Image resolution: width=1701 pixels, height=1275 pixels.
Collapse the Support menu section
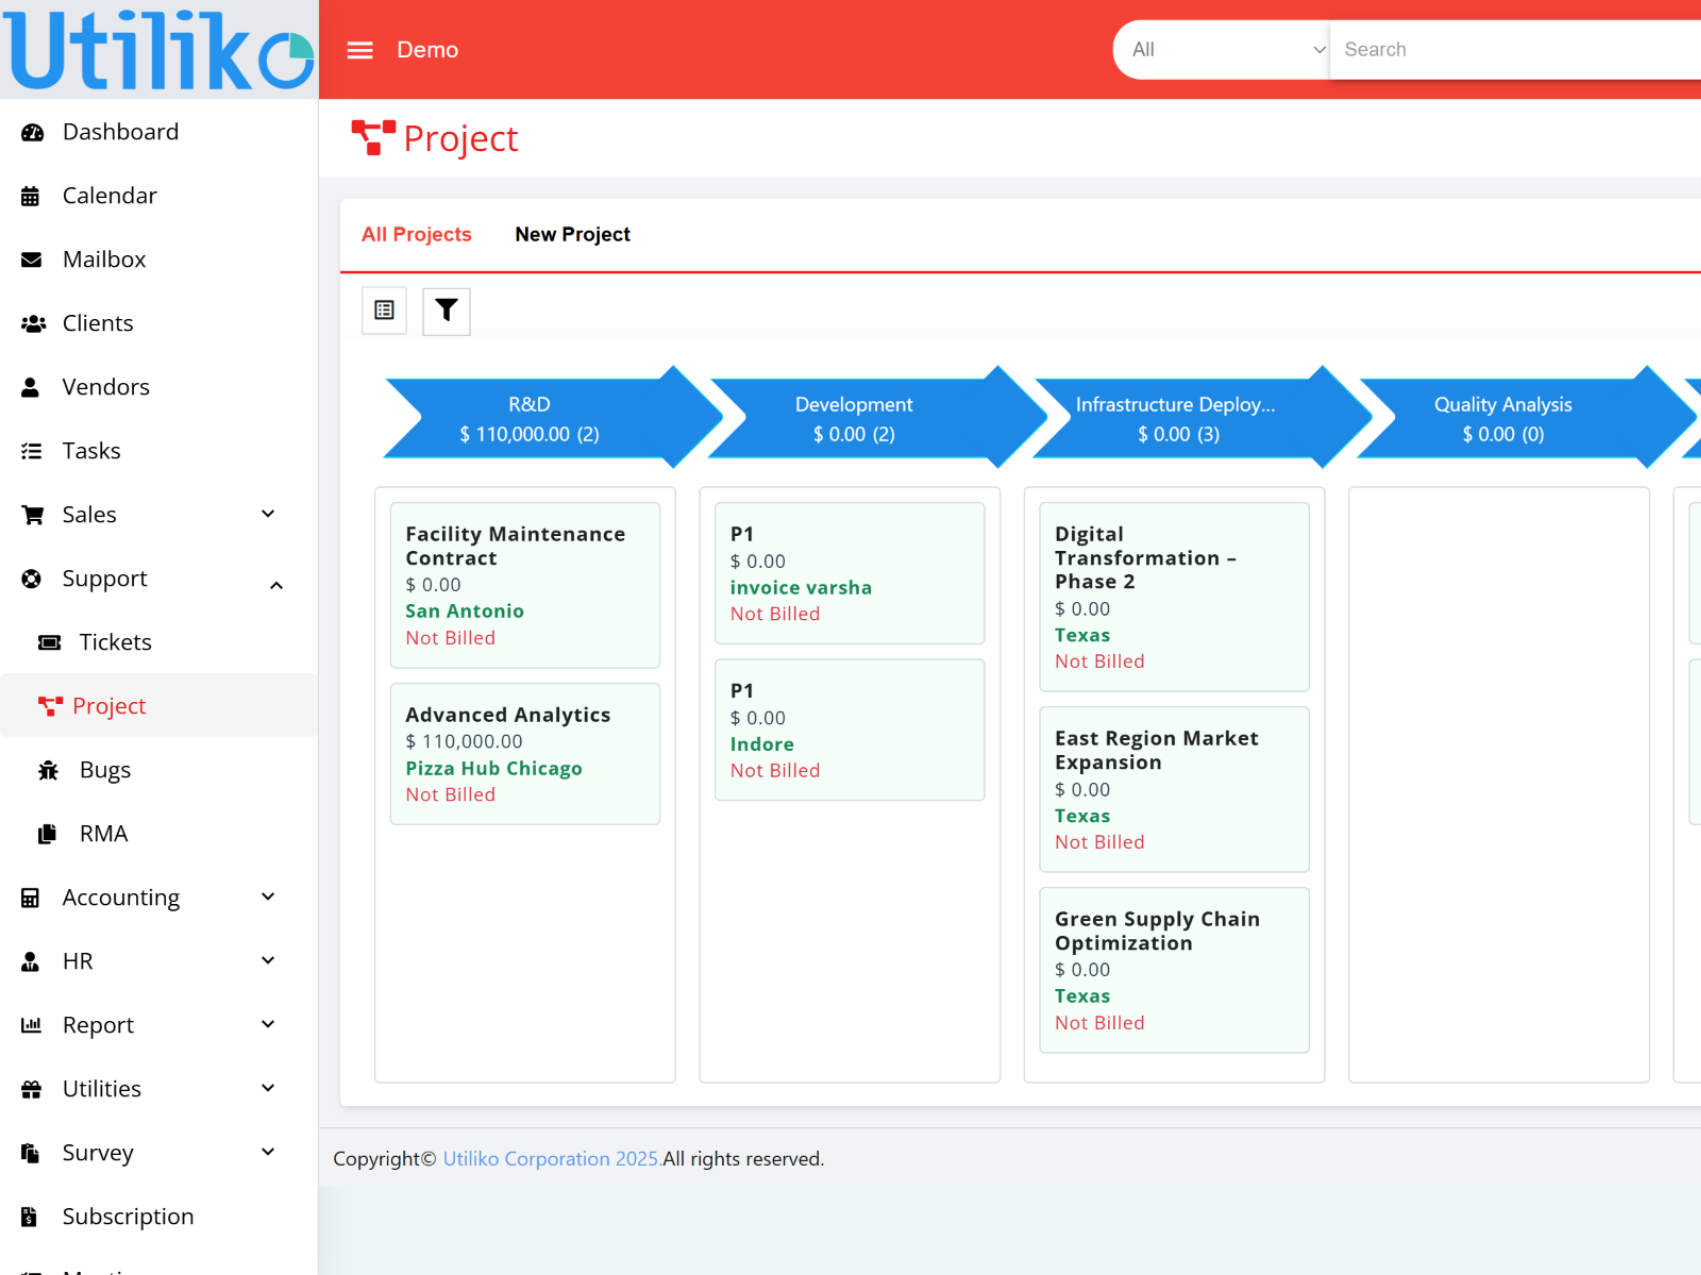pyautogui.click(x=276, y=585)
